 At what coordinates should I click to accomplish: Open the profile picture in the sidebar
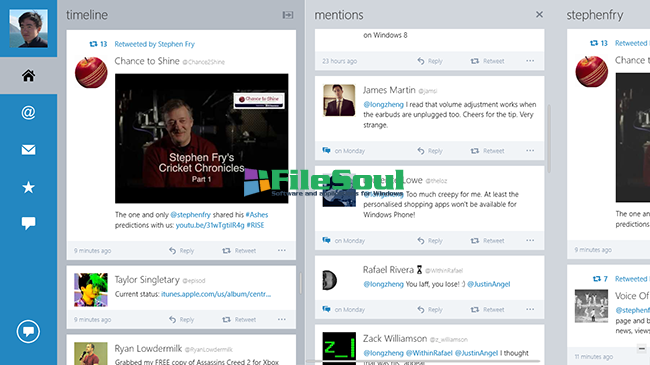pos(28,28)
